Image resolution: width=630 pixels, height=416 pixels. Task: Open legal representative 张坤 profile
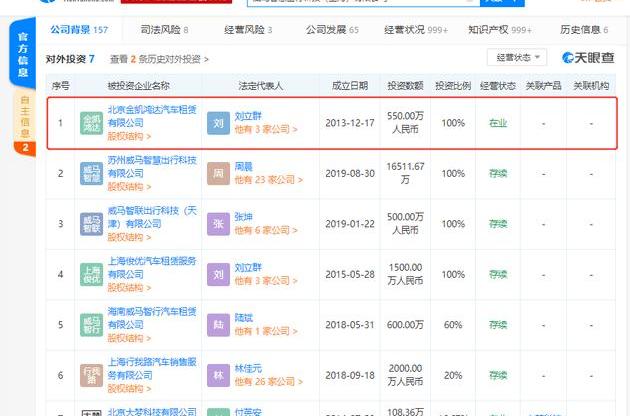click(x=243, y=217)
